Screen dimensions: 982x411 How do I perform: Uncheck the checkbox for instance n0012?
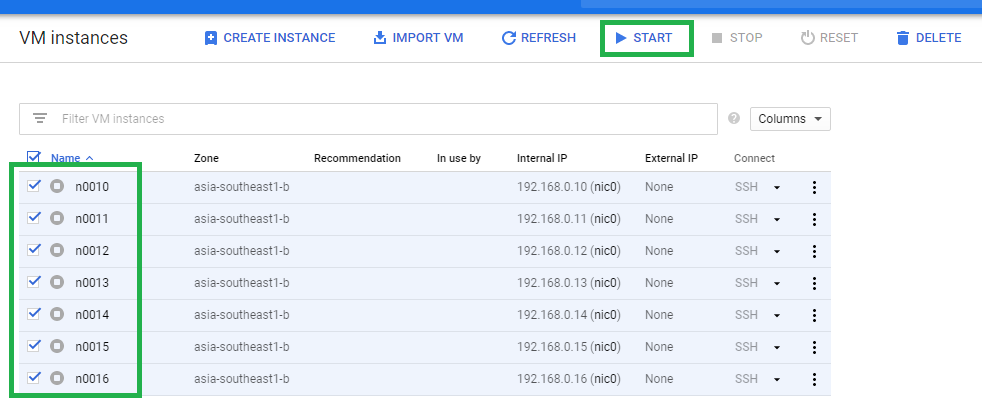(34, 249)
